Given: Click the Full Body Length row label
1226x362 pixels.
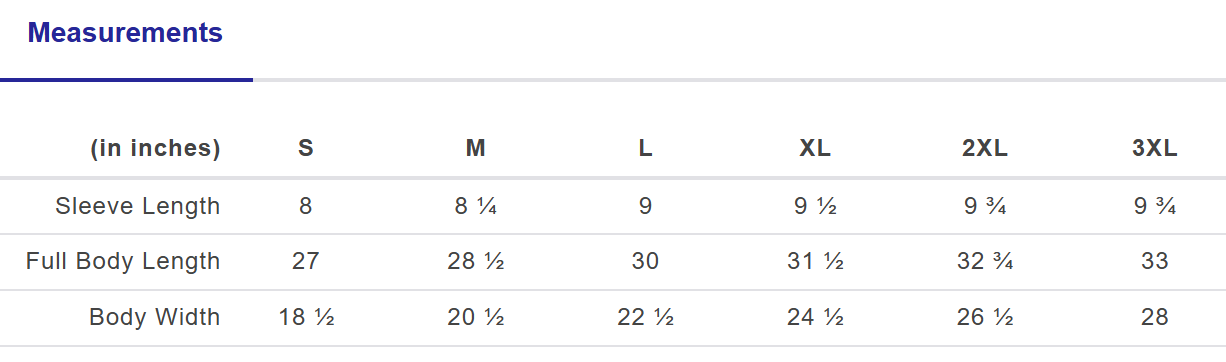Looking at the screenshot, I should (x=123, y=262).
